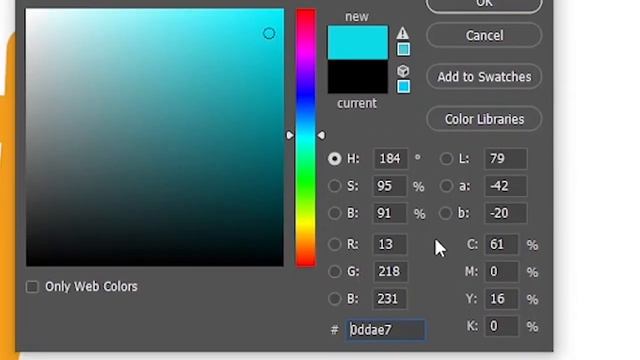The height and width of the screenshot is (360, 640).
Task: Click the vertical rainbow hue strip
Action: (306, 138)
